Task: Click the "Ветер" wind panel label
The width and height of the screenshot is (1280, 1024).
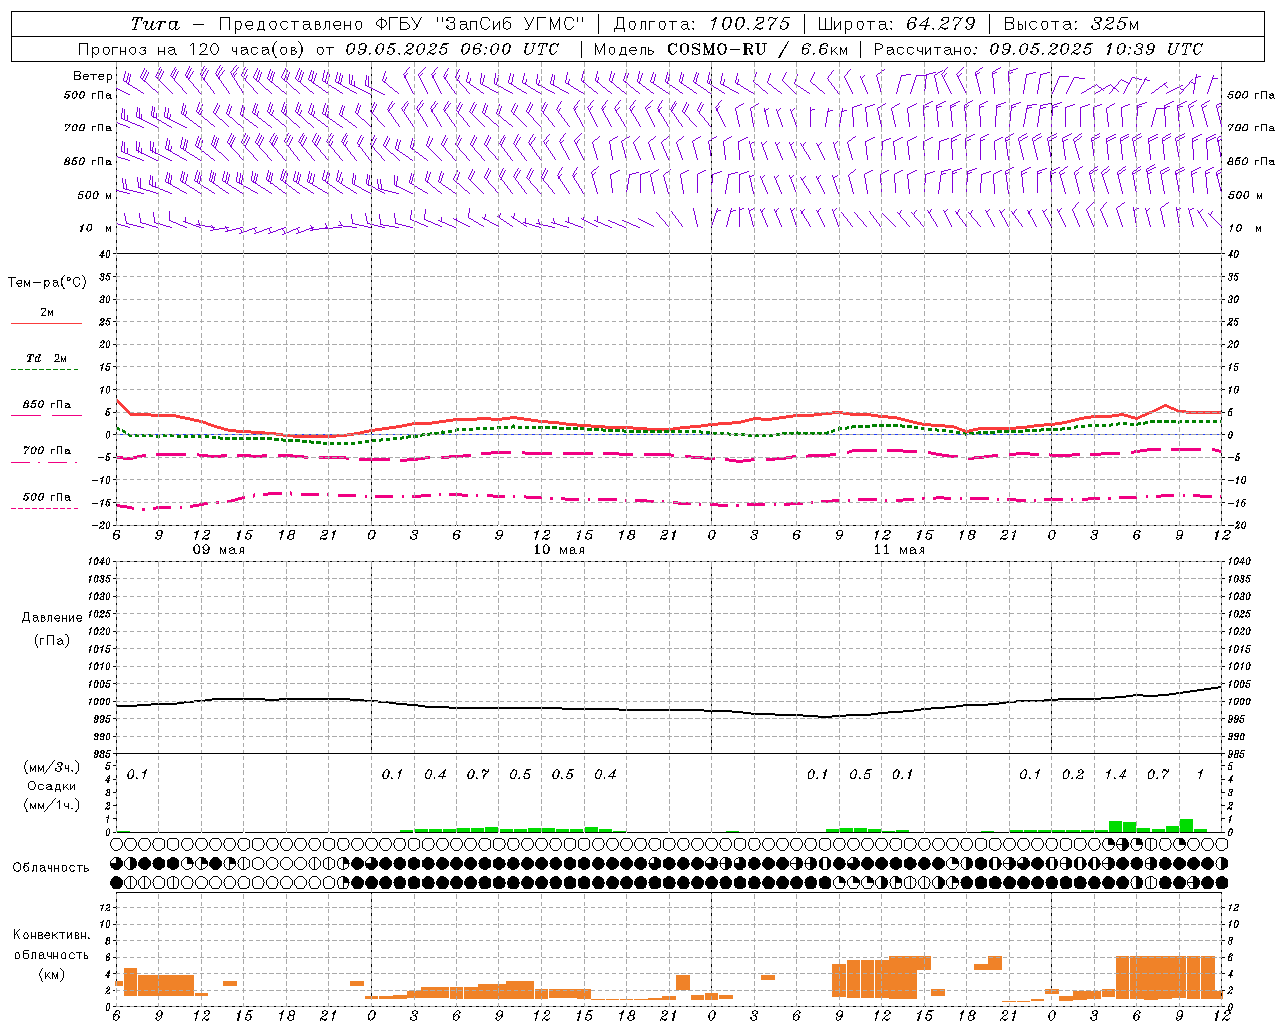Action: (x=93, y=76)
